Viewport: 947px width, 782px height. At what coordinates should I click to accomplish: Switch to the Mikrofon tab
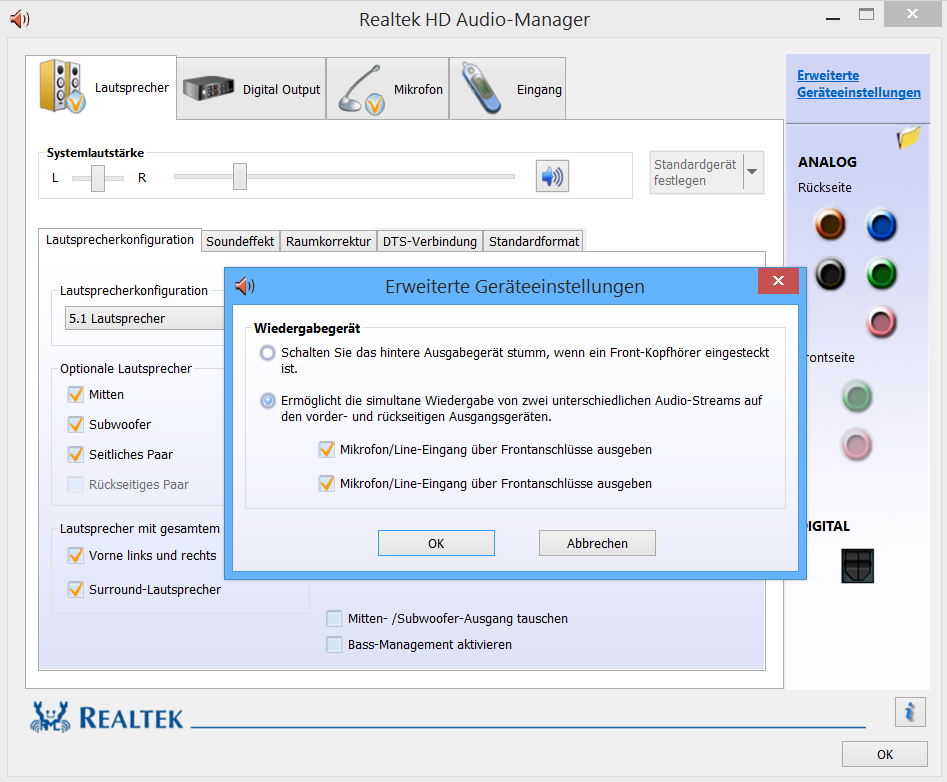(x=388, y=89)
